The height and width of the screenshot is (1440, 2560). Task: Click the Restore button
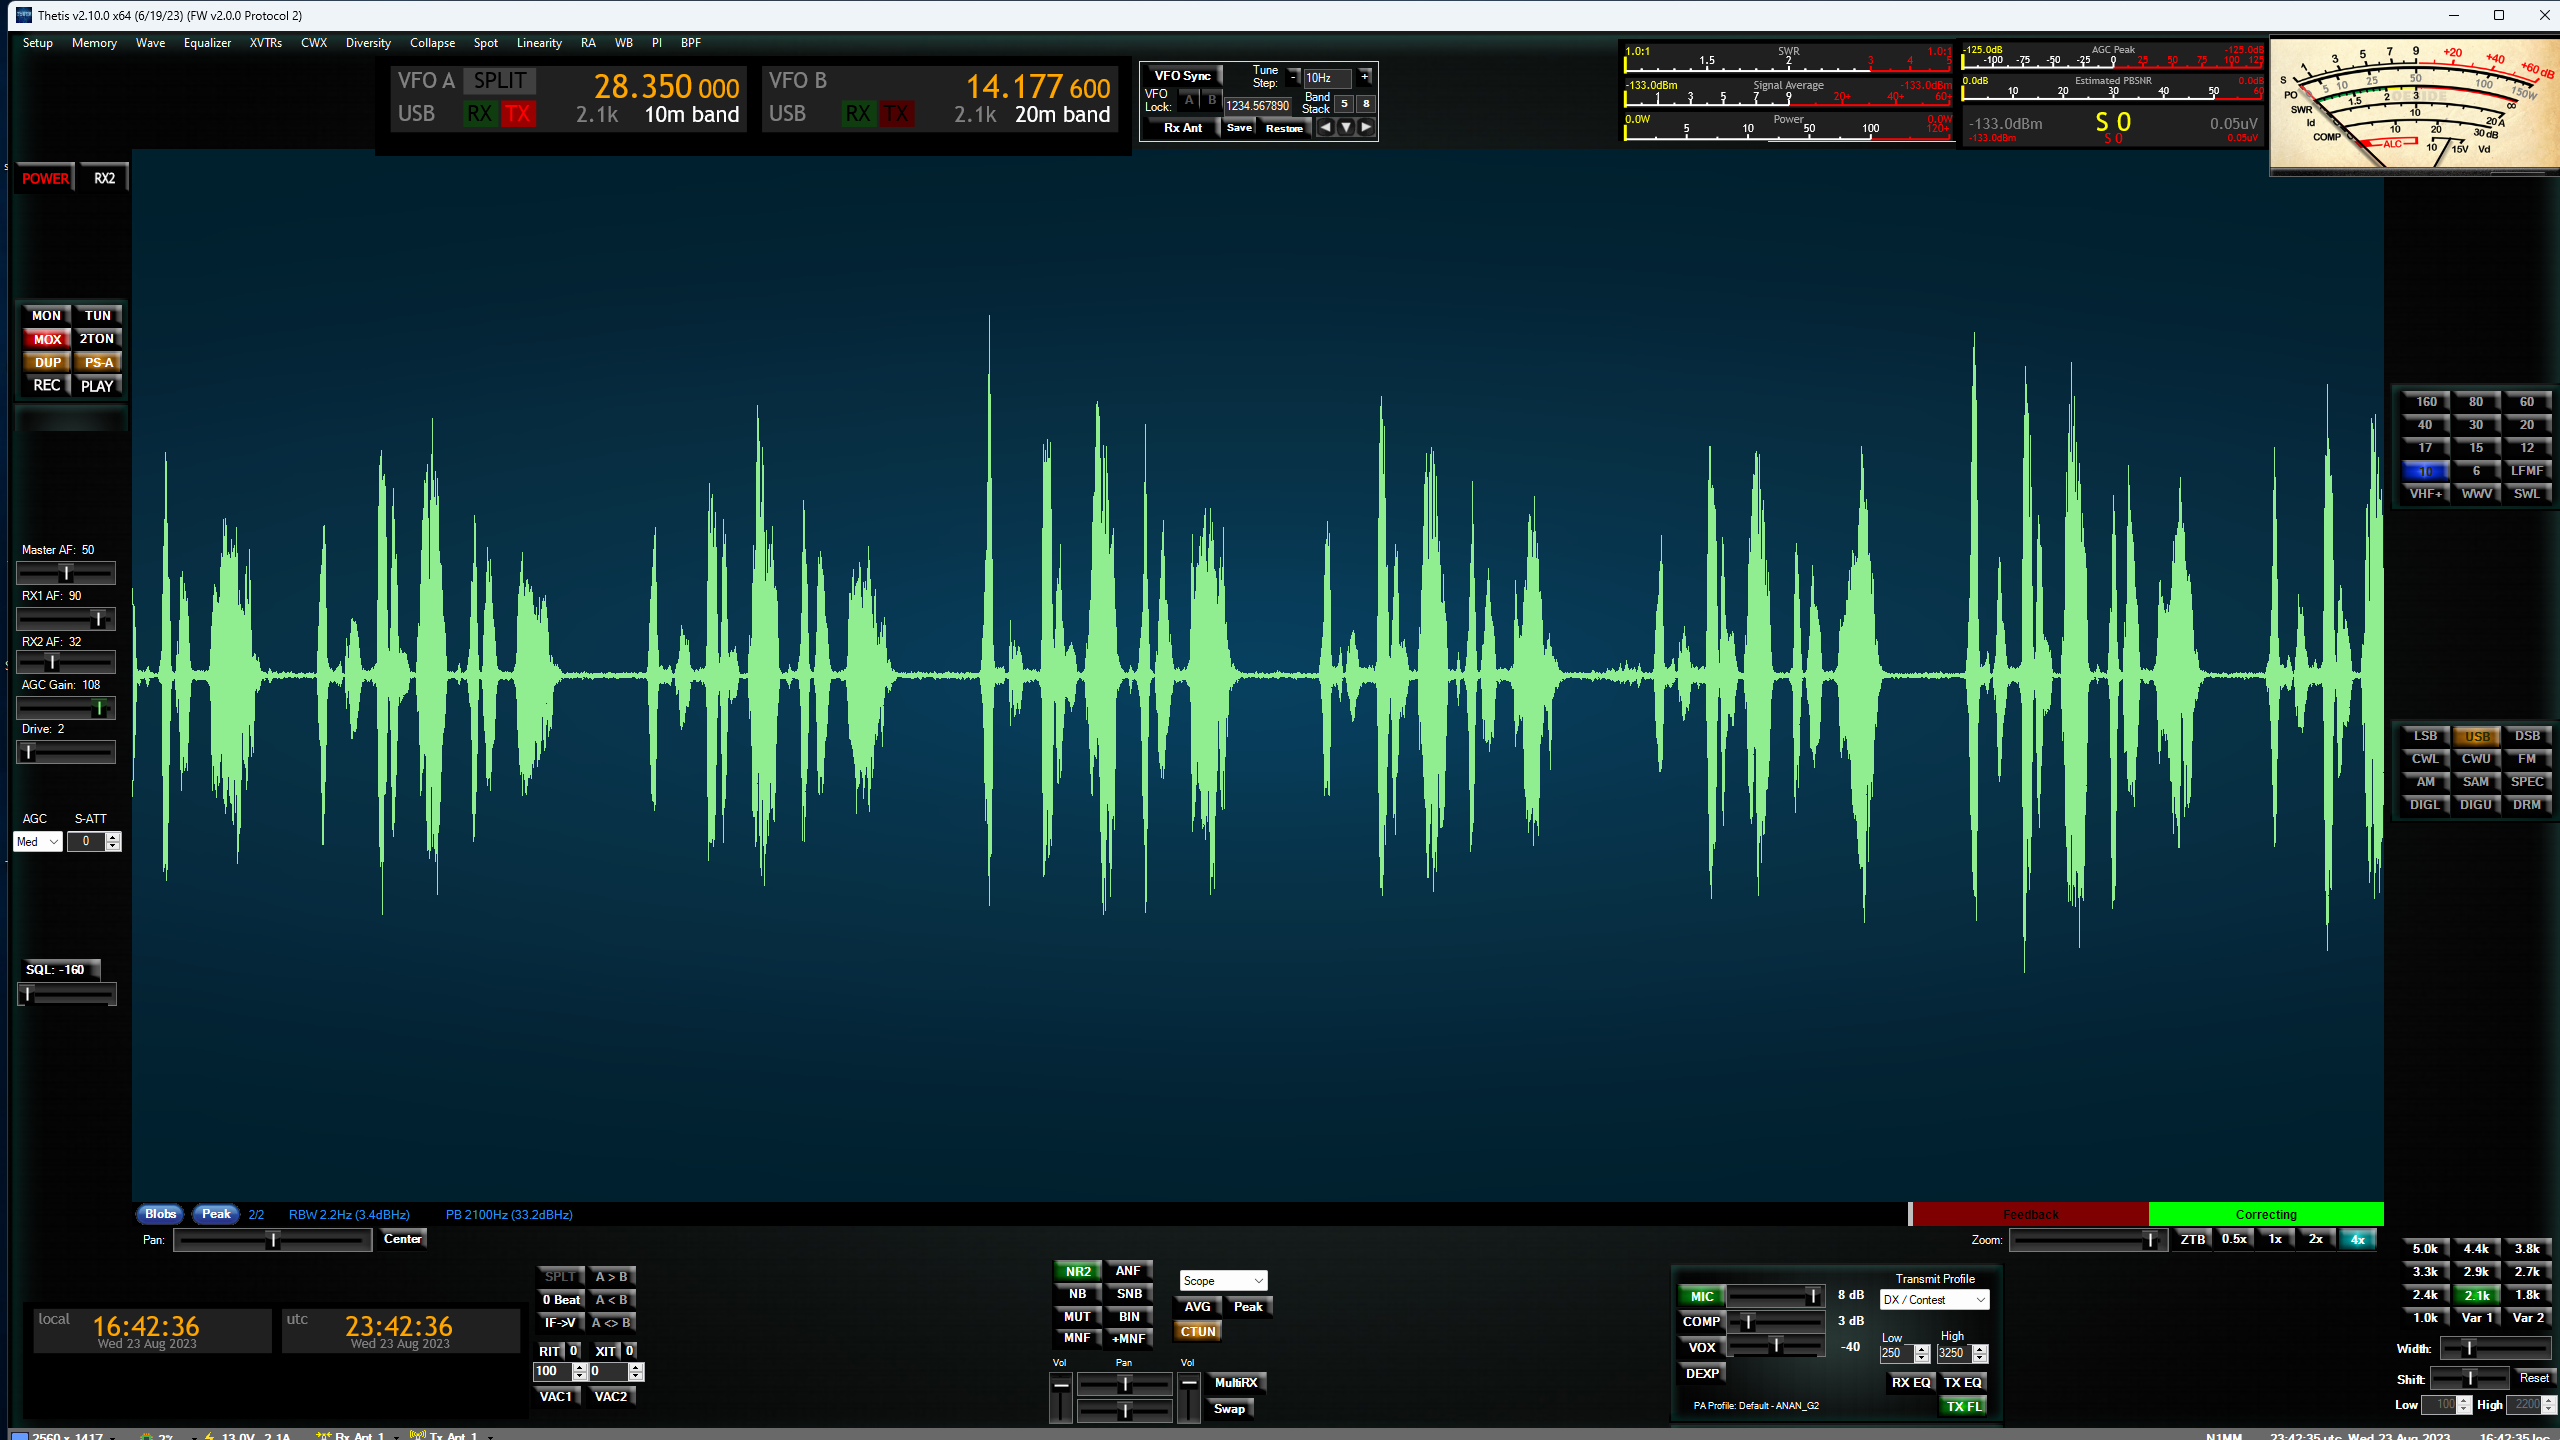(x=1284, y=128)
